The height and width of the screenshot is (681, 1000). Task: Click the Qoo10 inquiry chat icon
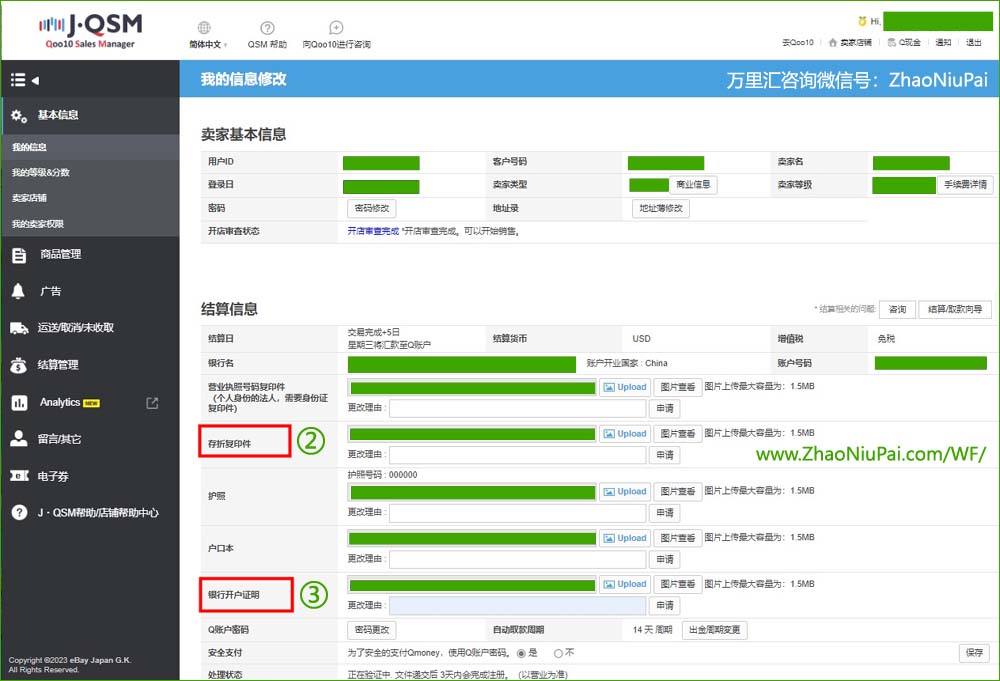(x=336, y=28)
